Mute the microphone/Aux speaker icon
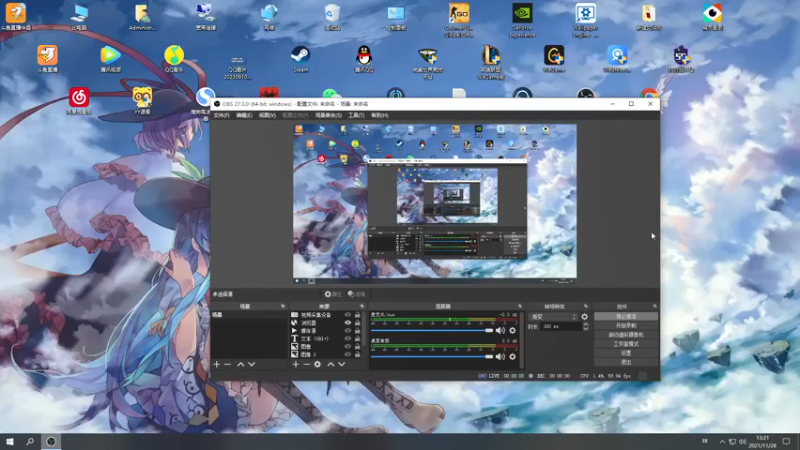Viewport: 800px width, 450px height. pyautogui.click(x=500, y=330)
